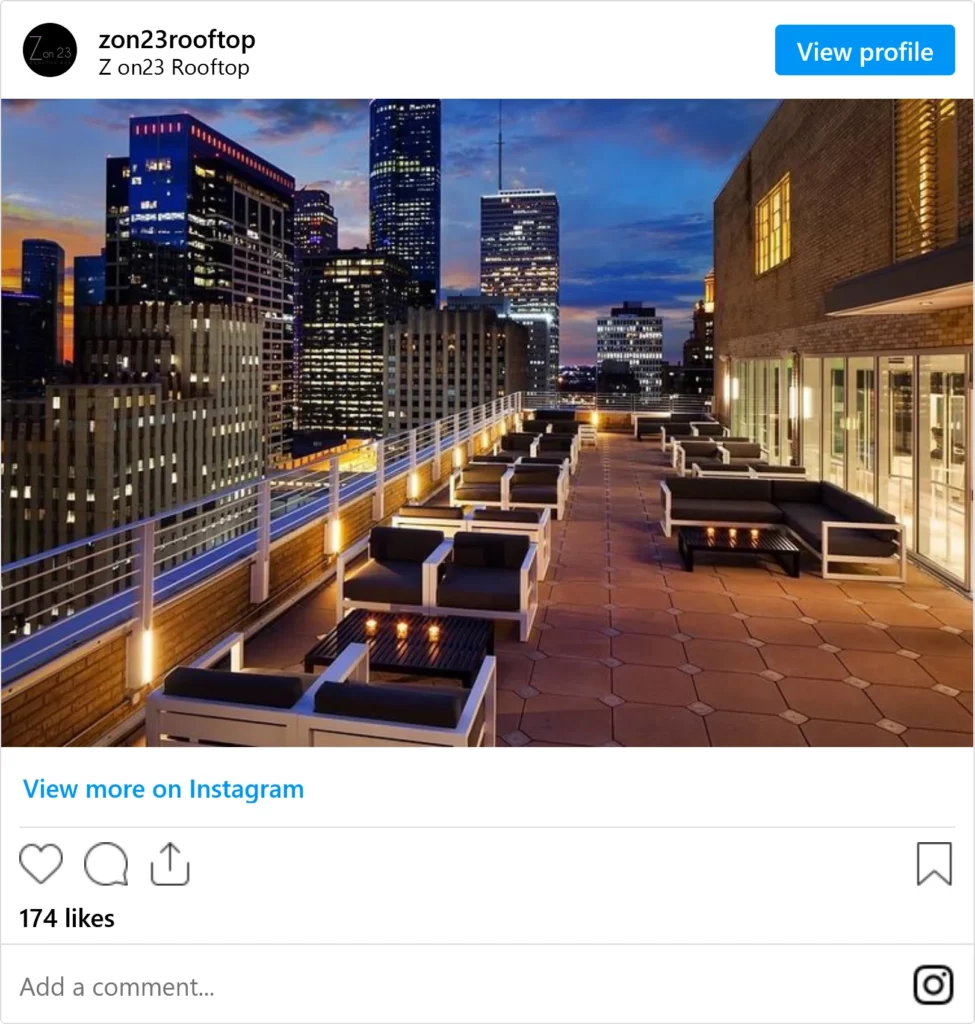Click the blue View profile button

click(x=865, y=50)
